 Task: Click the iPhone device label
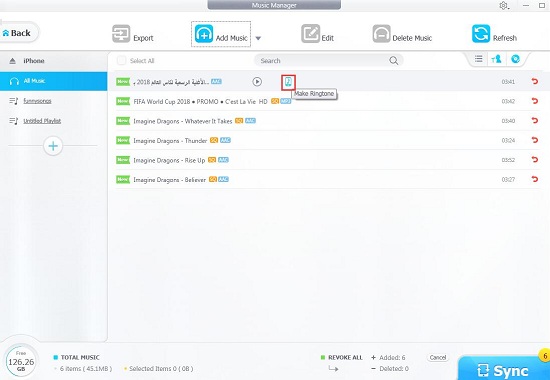point(34,61)
